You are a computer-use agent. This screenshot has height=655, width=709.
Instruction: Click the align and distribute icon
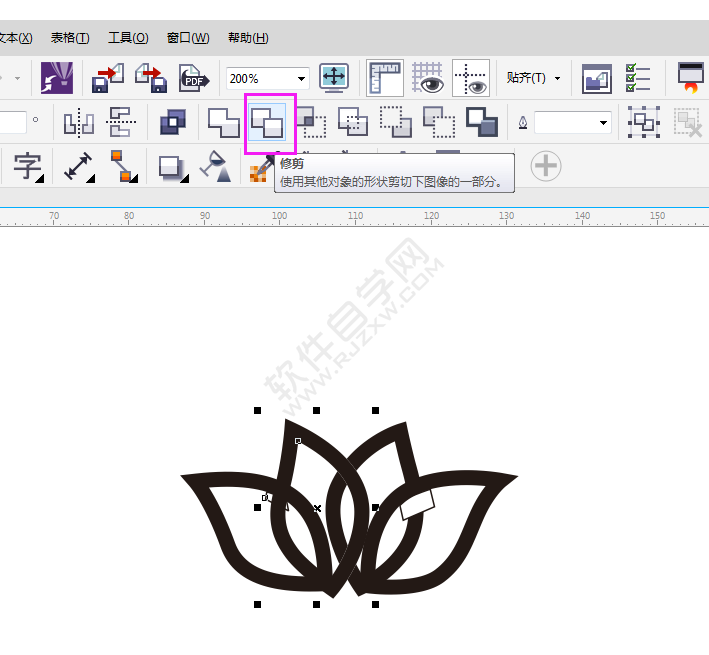121,122
